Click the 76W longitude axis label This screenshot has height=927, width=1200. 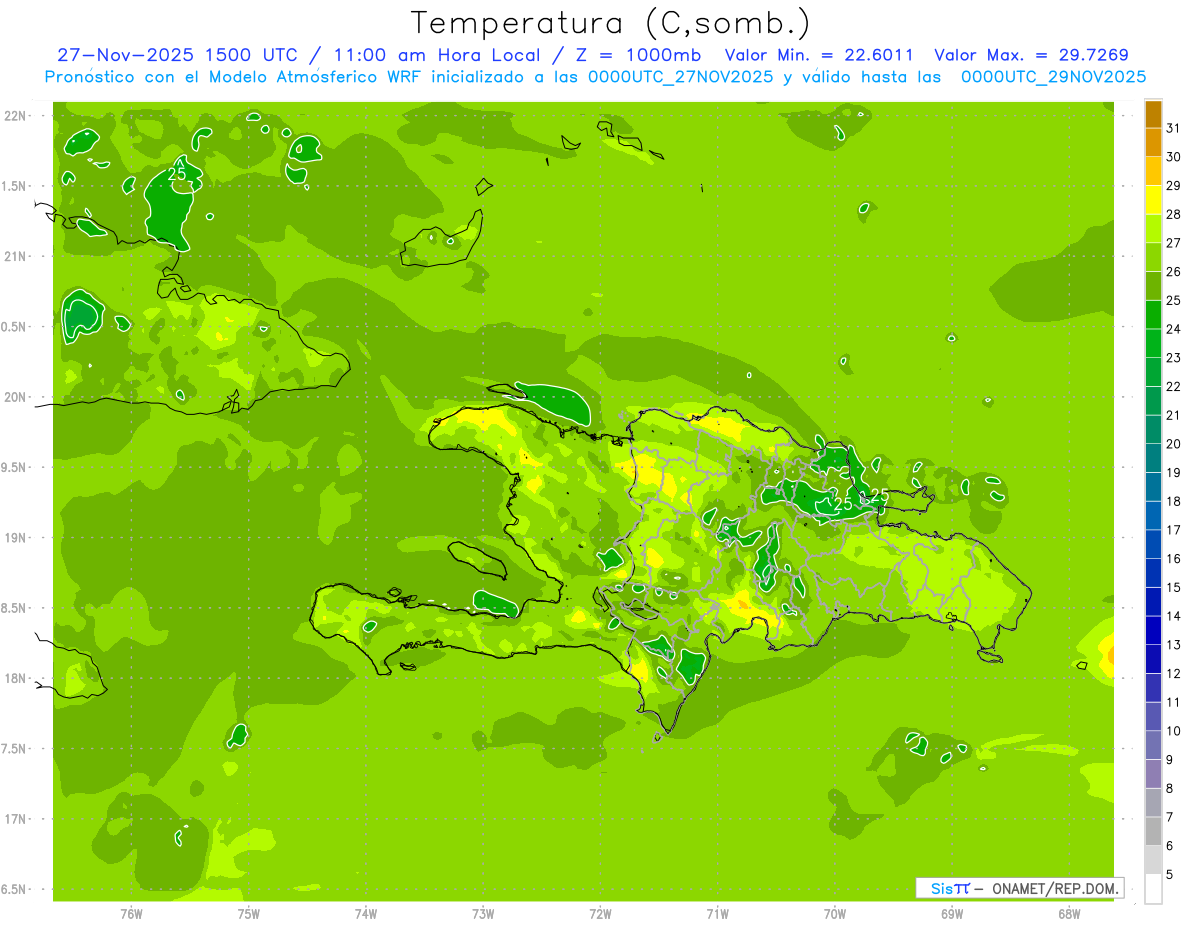point(131,913)
